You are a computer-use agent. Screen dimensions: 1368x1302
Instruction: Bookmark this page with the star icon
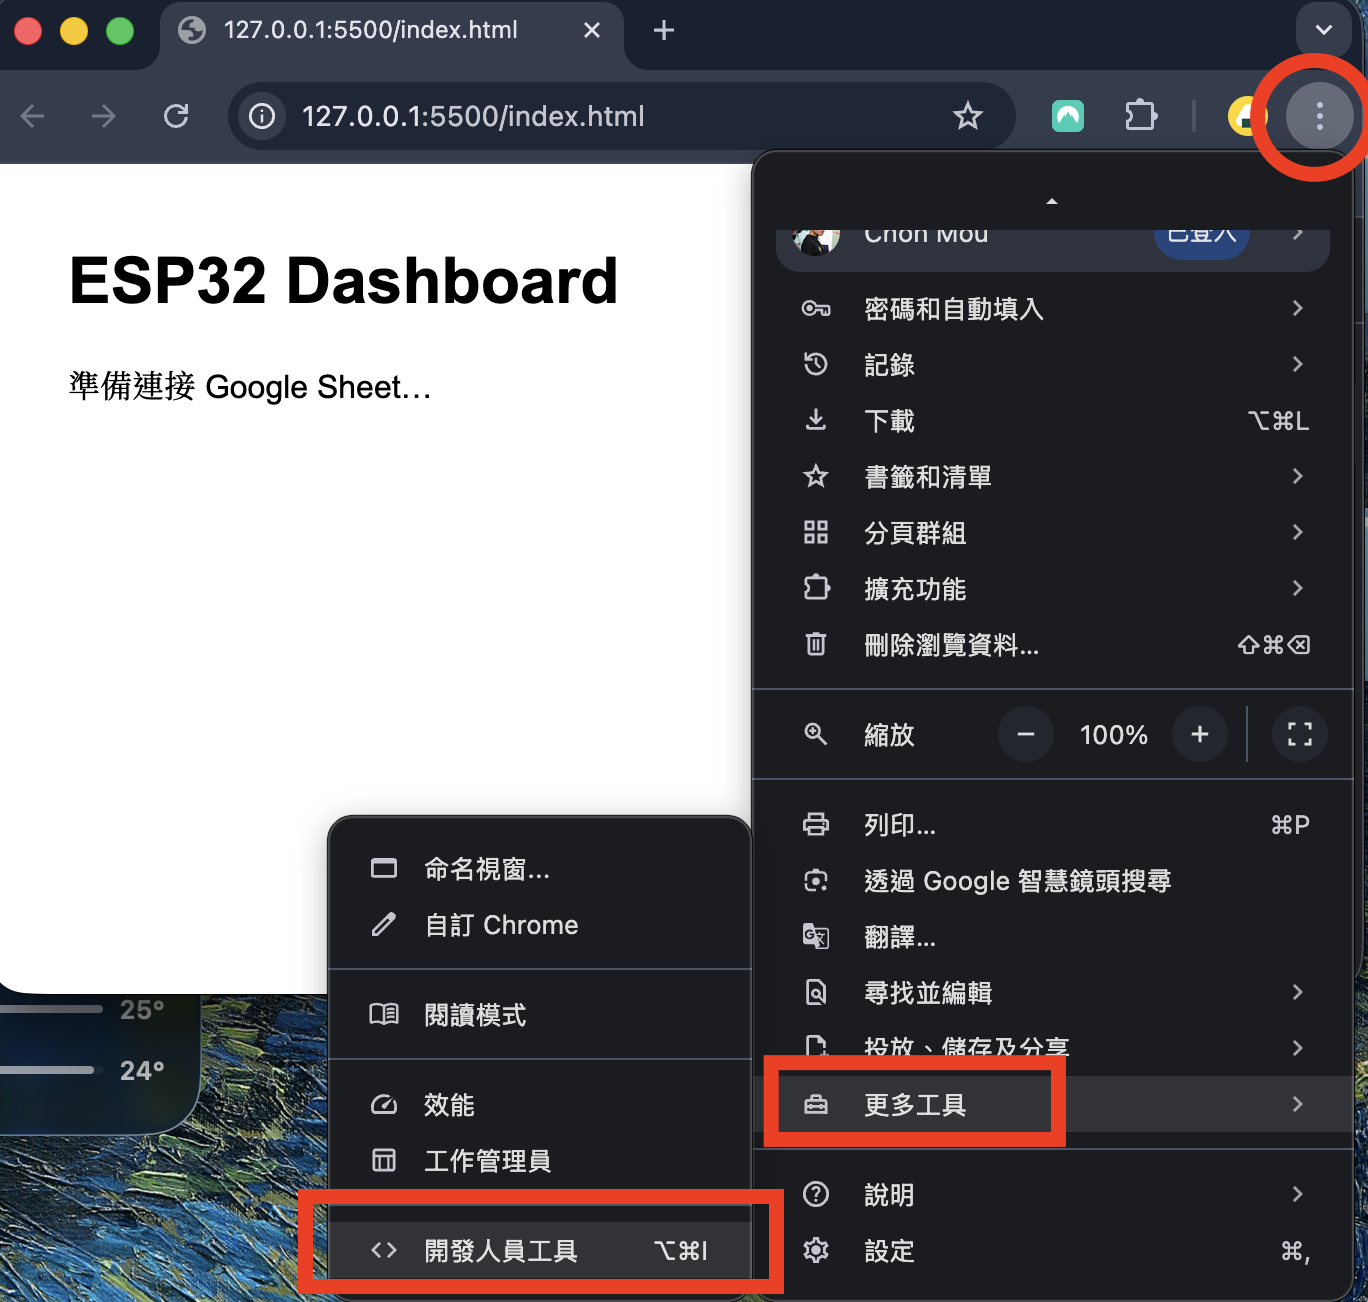coord(967,116)
